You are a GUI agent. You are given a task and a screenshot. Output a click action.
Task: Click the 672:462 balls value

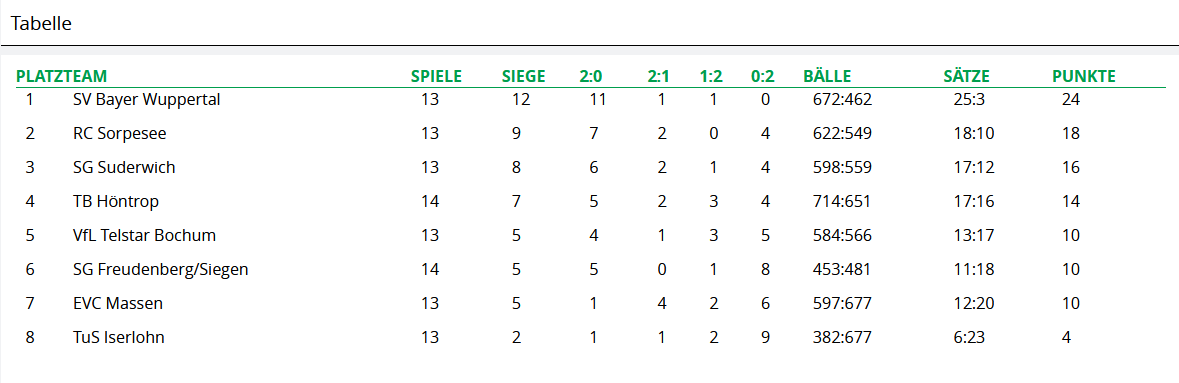842,99
